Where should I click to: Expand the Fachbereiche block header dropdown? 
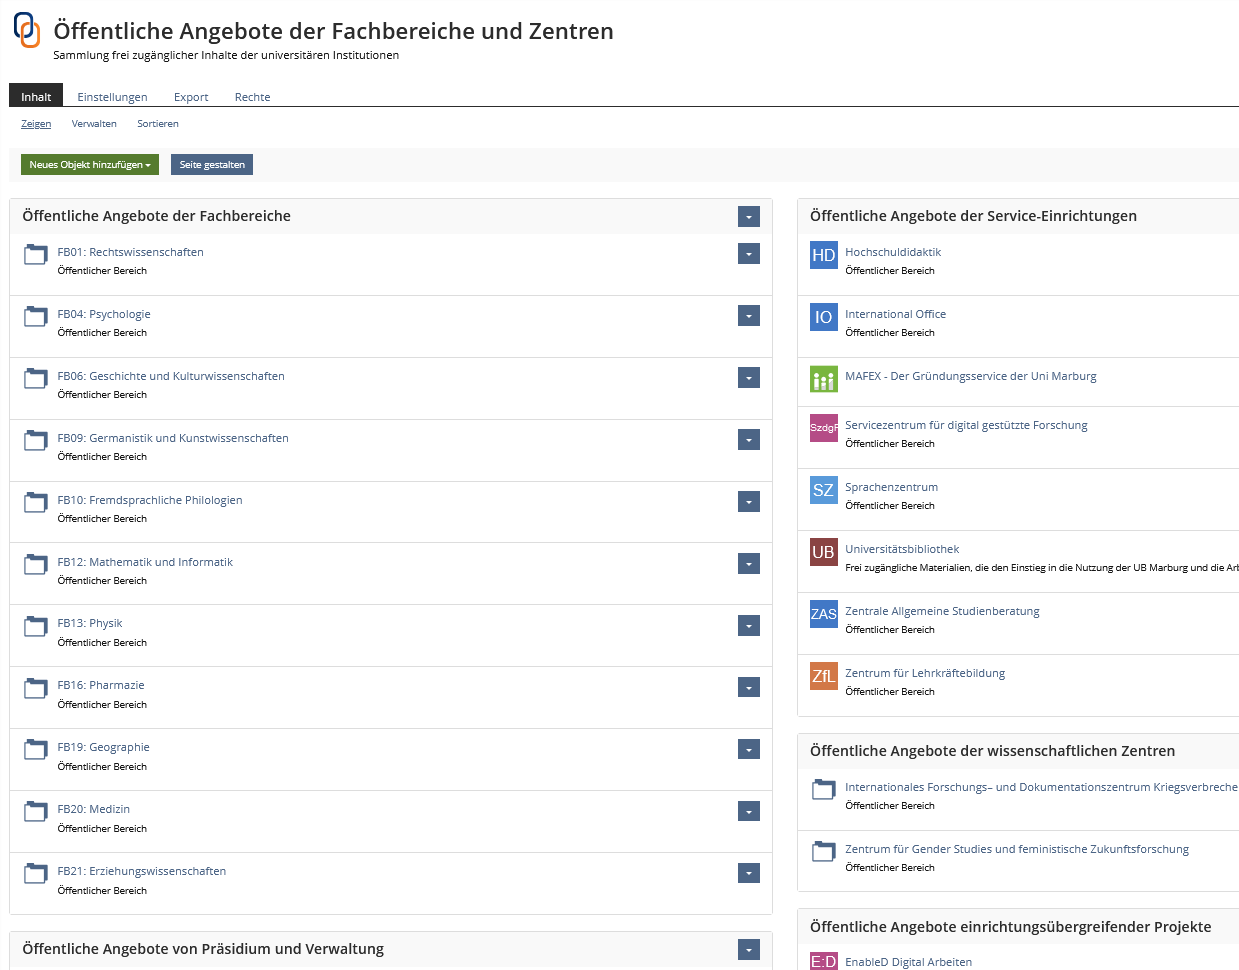749,217
